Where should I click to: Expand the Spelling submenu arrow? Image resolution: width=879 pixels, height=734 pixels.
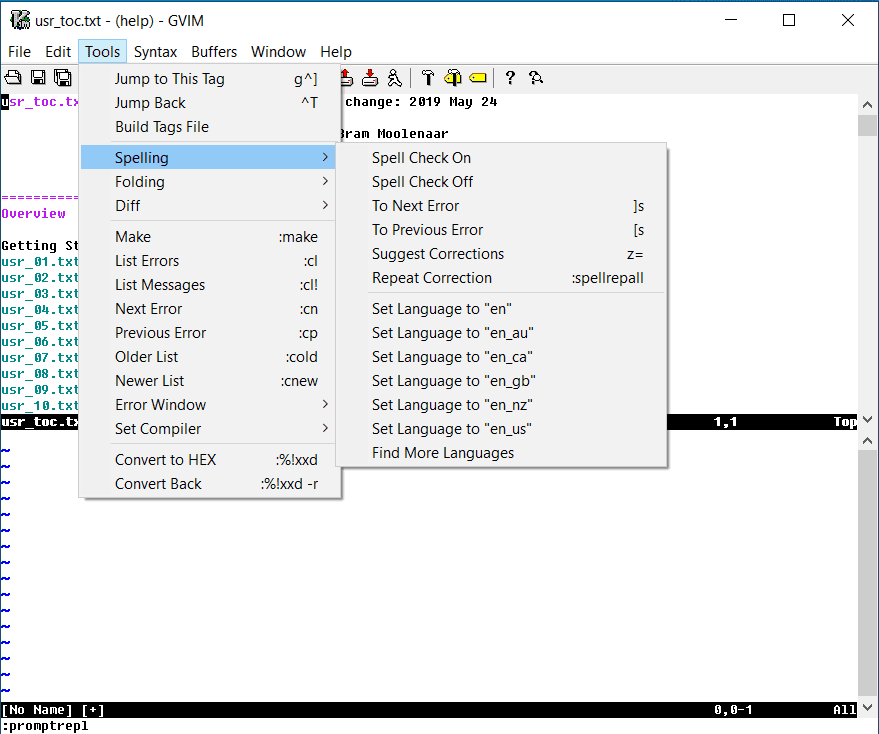[x=325, y=158]
